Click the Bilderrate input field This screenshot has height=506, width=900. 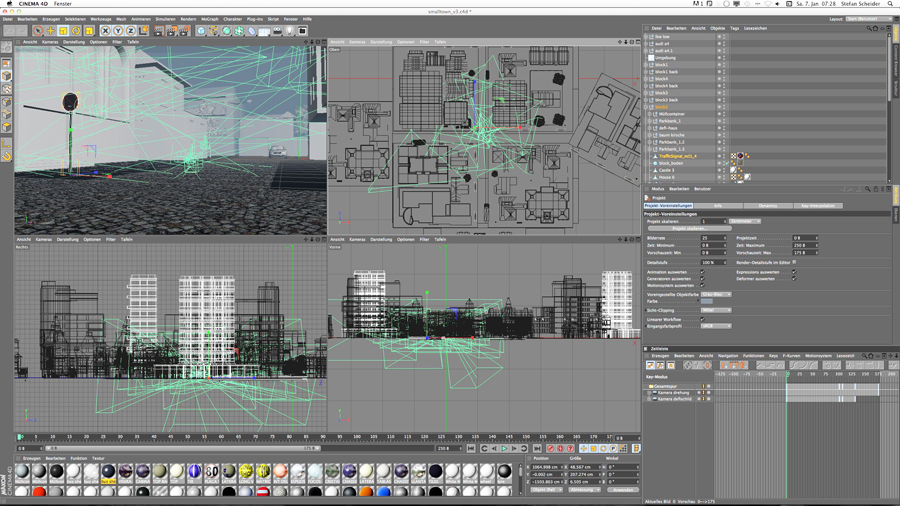[713, 238]
